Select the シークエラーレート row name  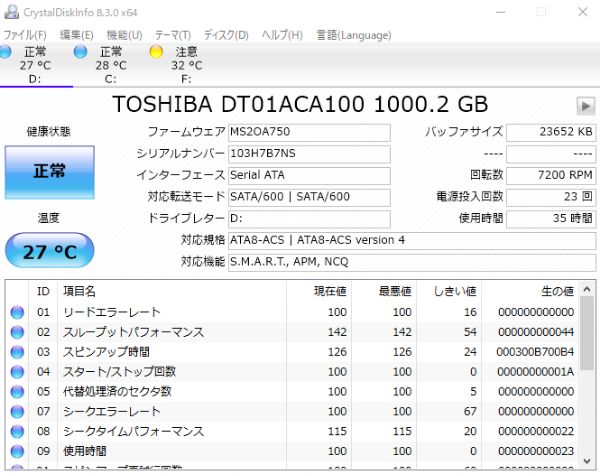[112, 412]
